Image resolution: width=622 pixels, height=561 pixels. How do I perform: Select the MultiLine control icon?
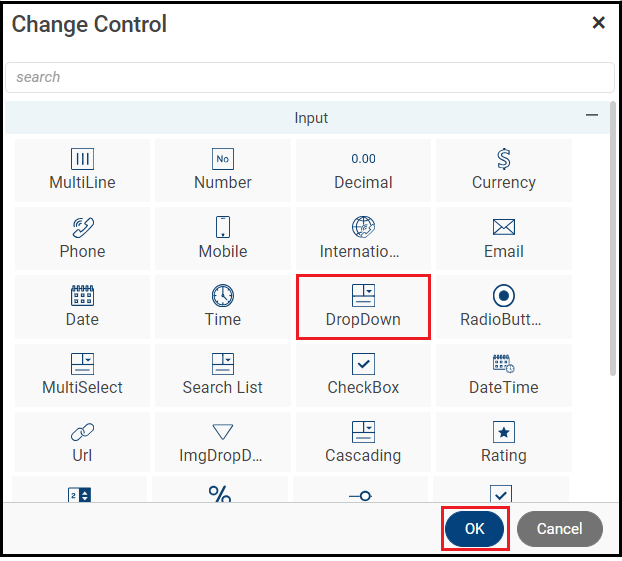(x=82, y=159)
